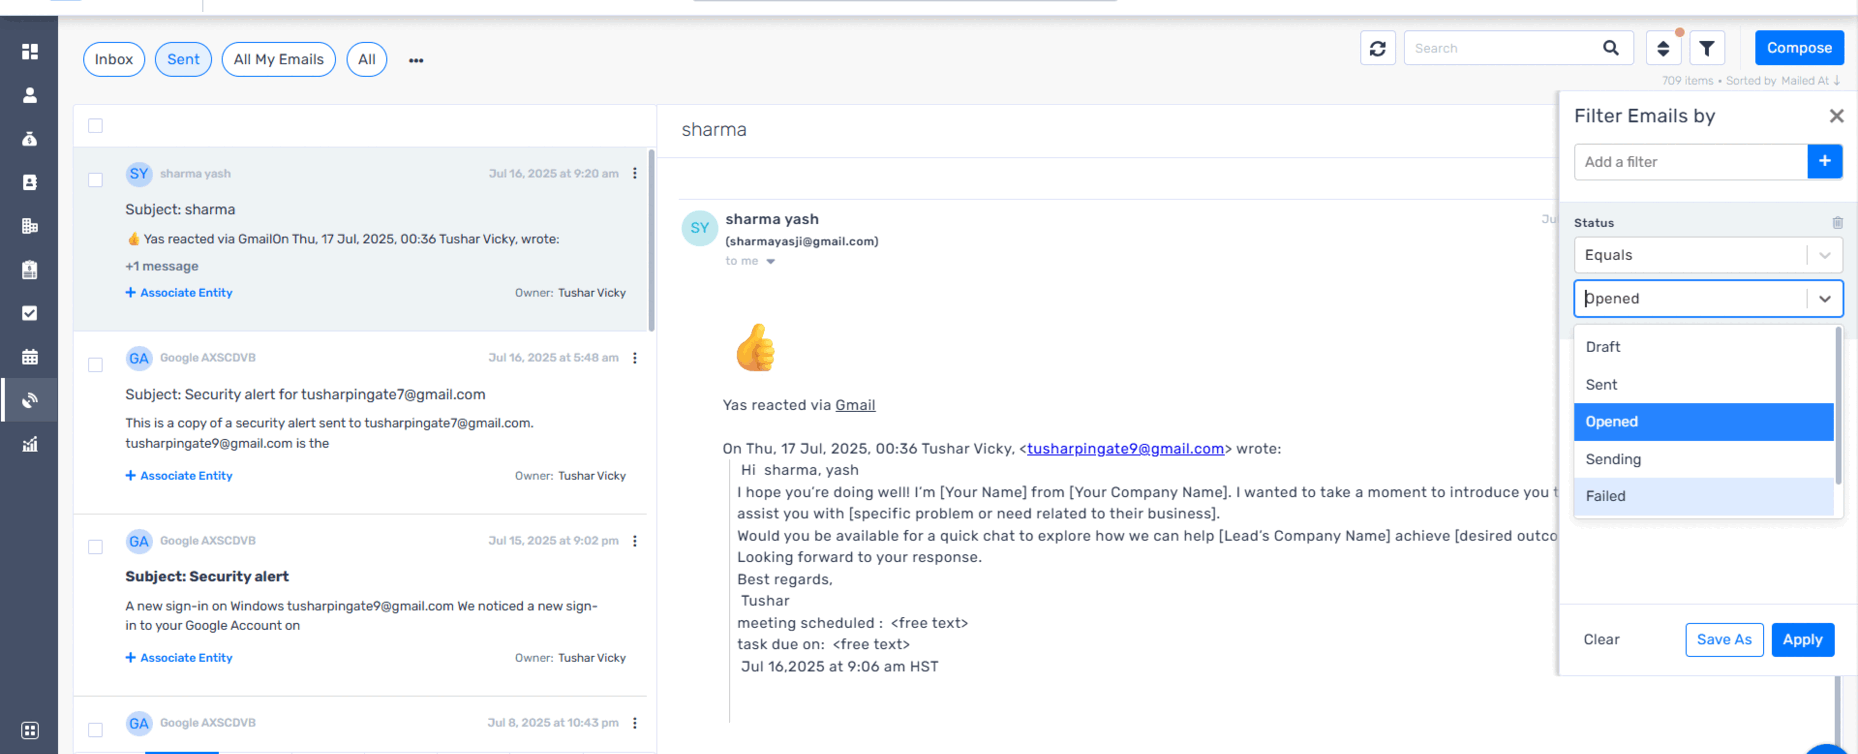Choose Opened status option
The height and width of the screenshot is (754, 1858).
tap(1704, 422)
